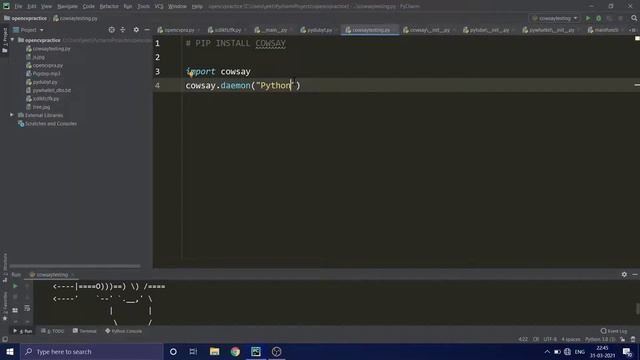
Task: Switch to the pywhatkit\__init__.py editor tab
Action: [x=551, y=30]
